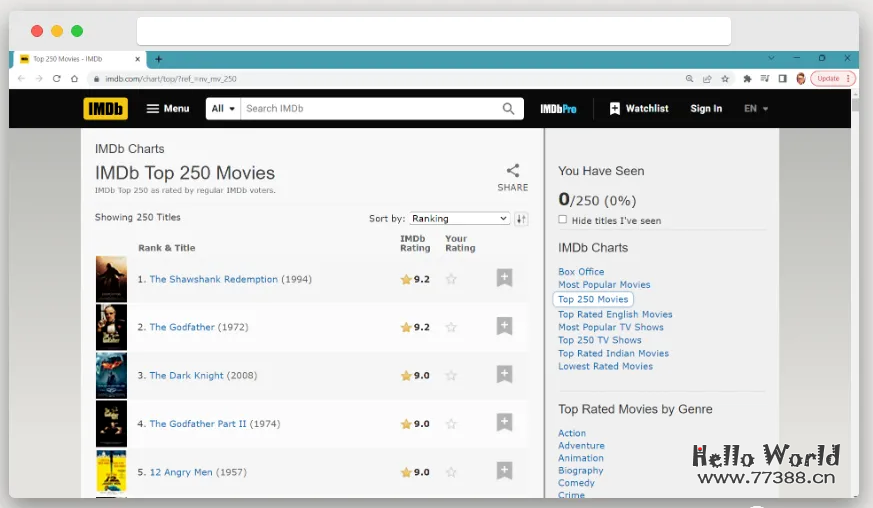The width and height of the screenshot is (873, 508).
Task: Open the Top 250 TV Shows link
Action: click(x=599, y=340)
